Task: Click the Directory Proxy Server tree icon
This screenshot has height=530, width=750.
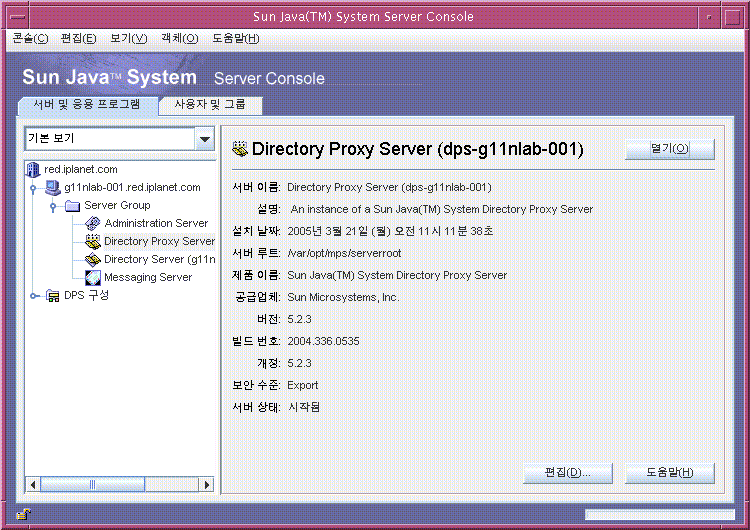Action: (x=93, y=241)
